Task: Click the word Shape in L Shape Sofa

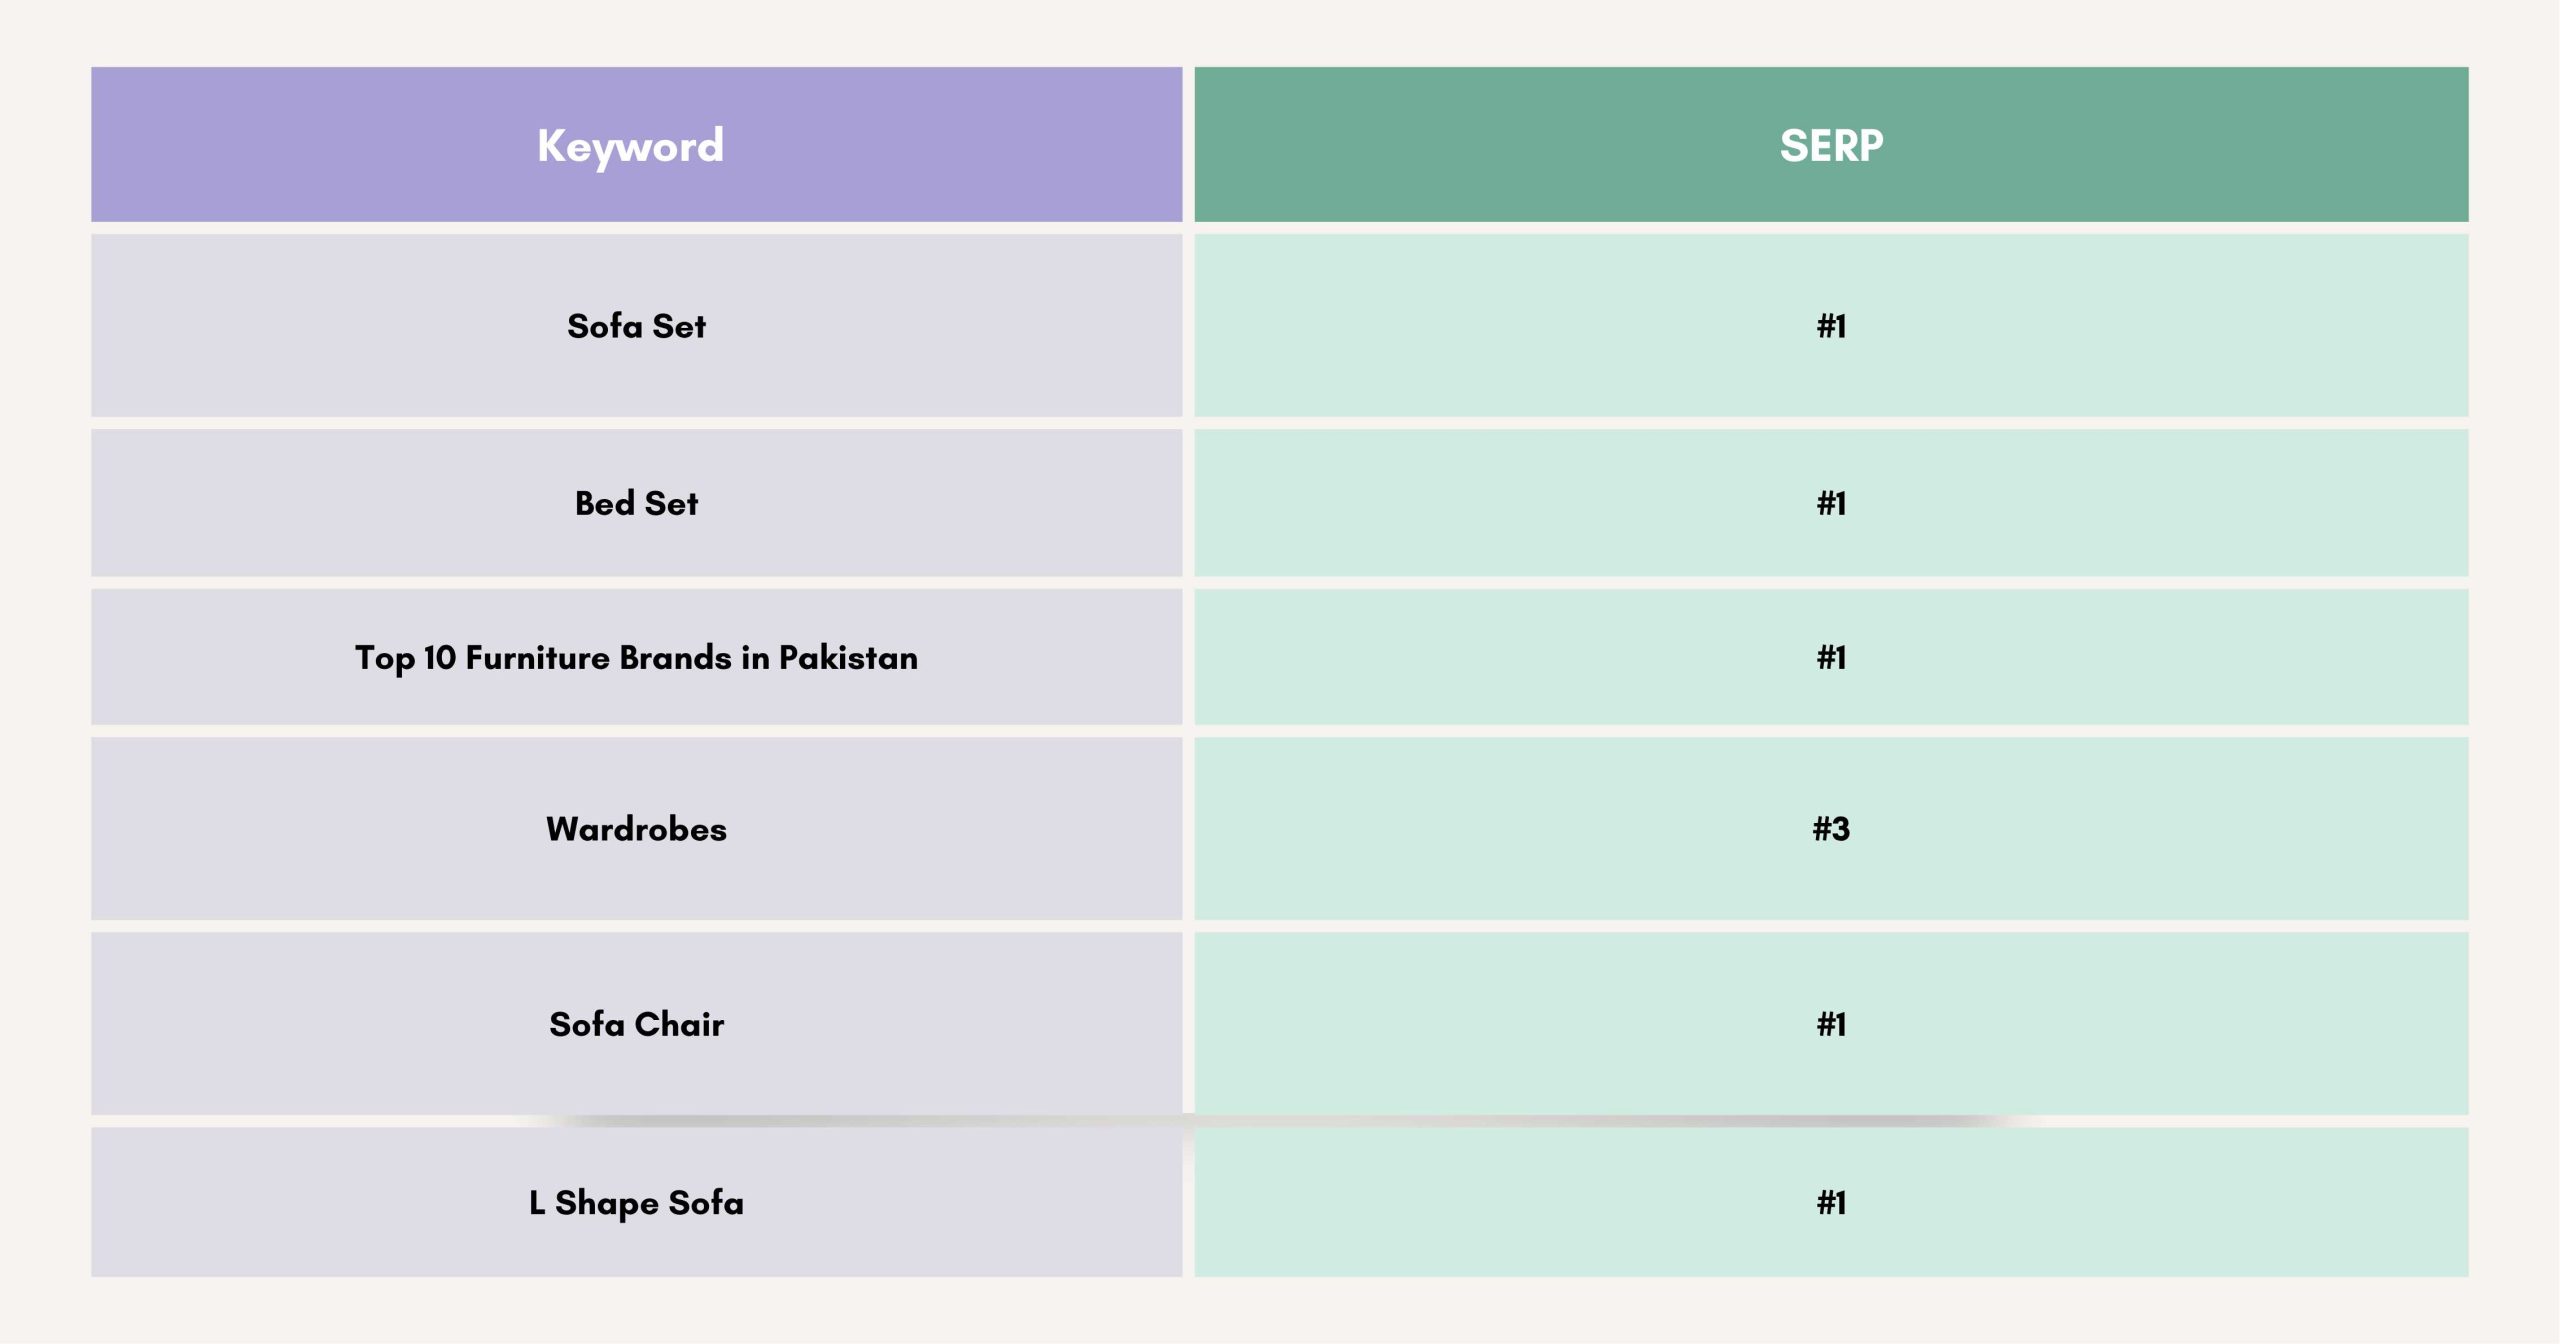Action: point(607,1203)
